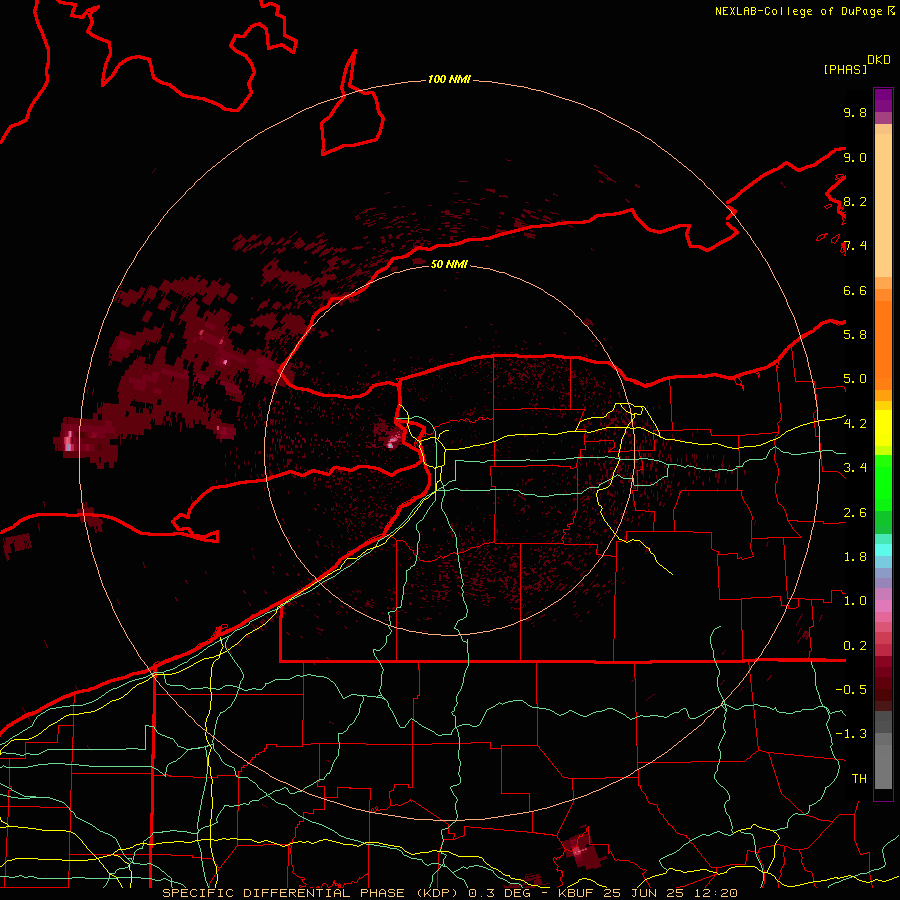900x900 pixels.
Task: Click the NEXLAB-College of DuPage credit text
Action: coord(798,11)
